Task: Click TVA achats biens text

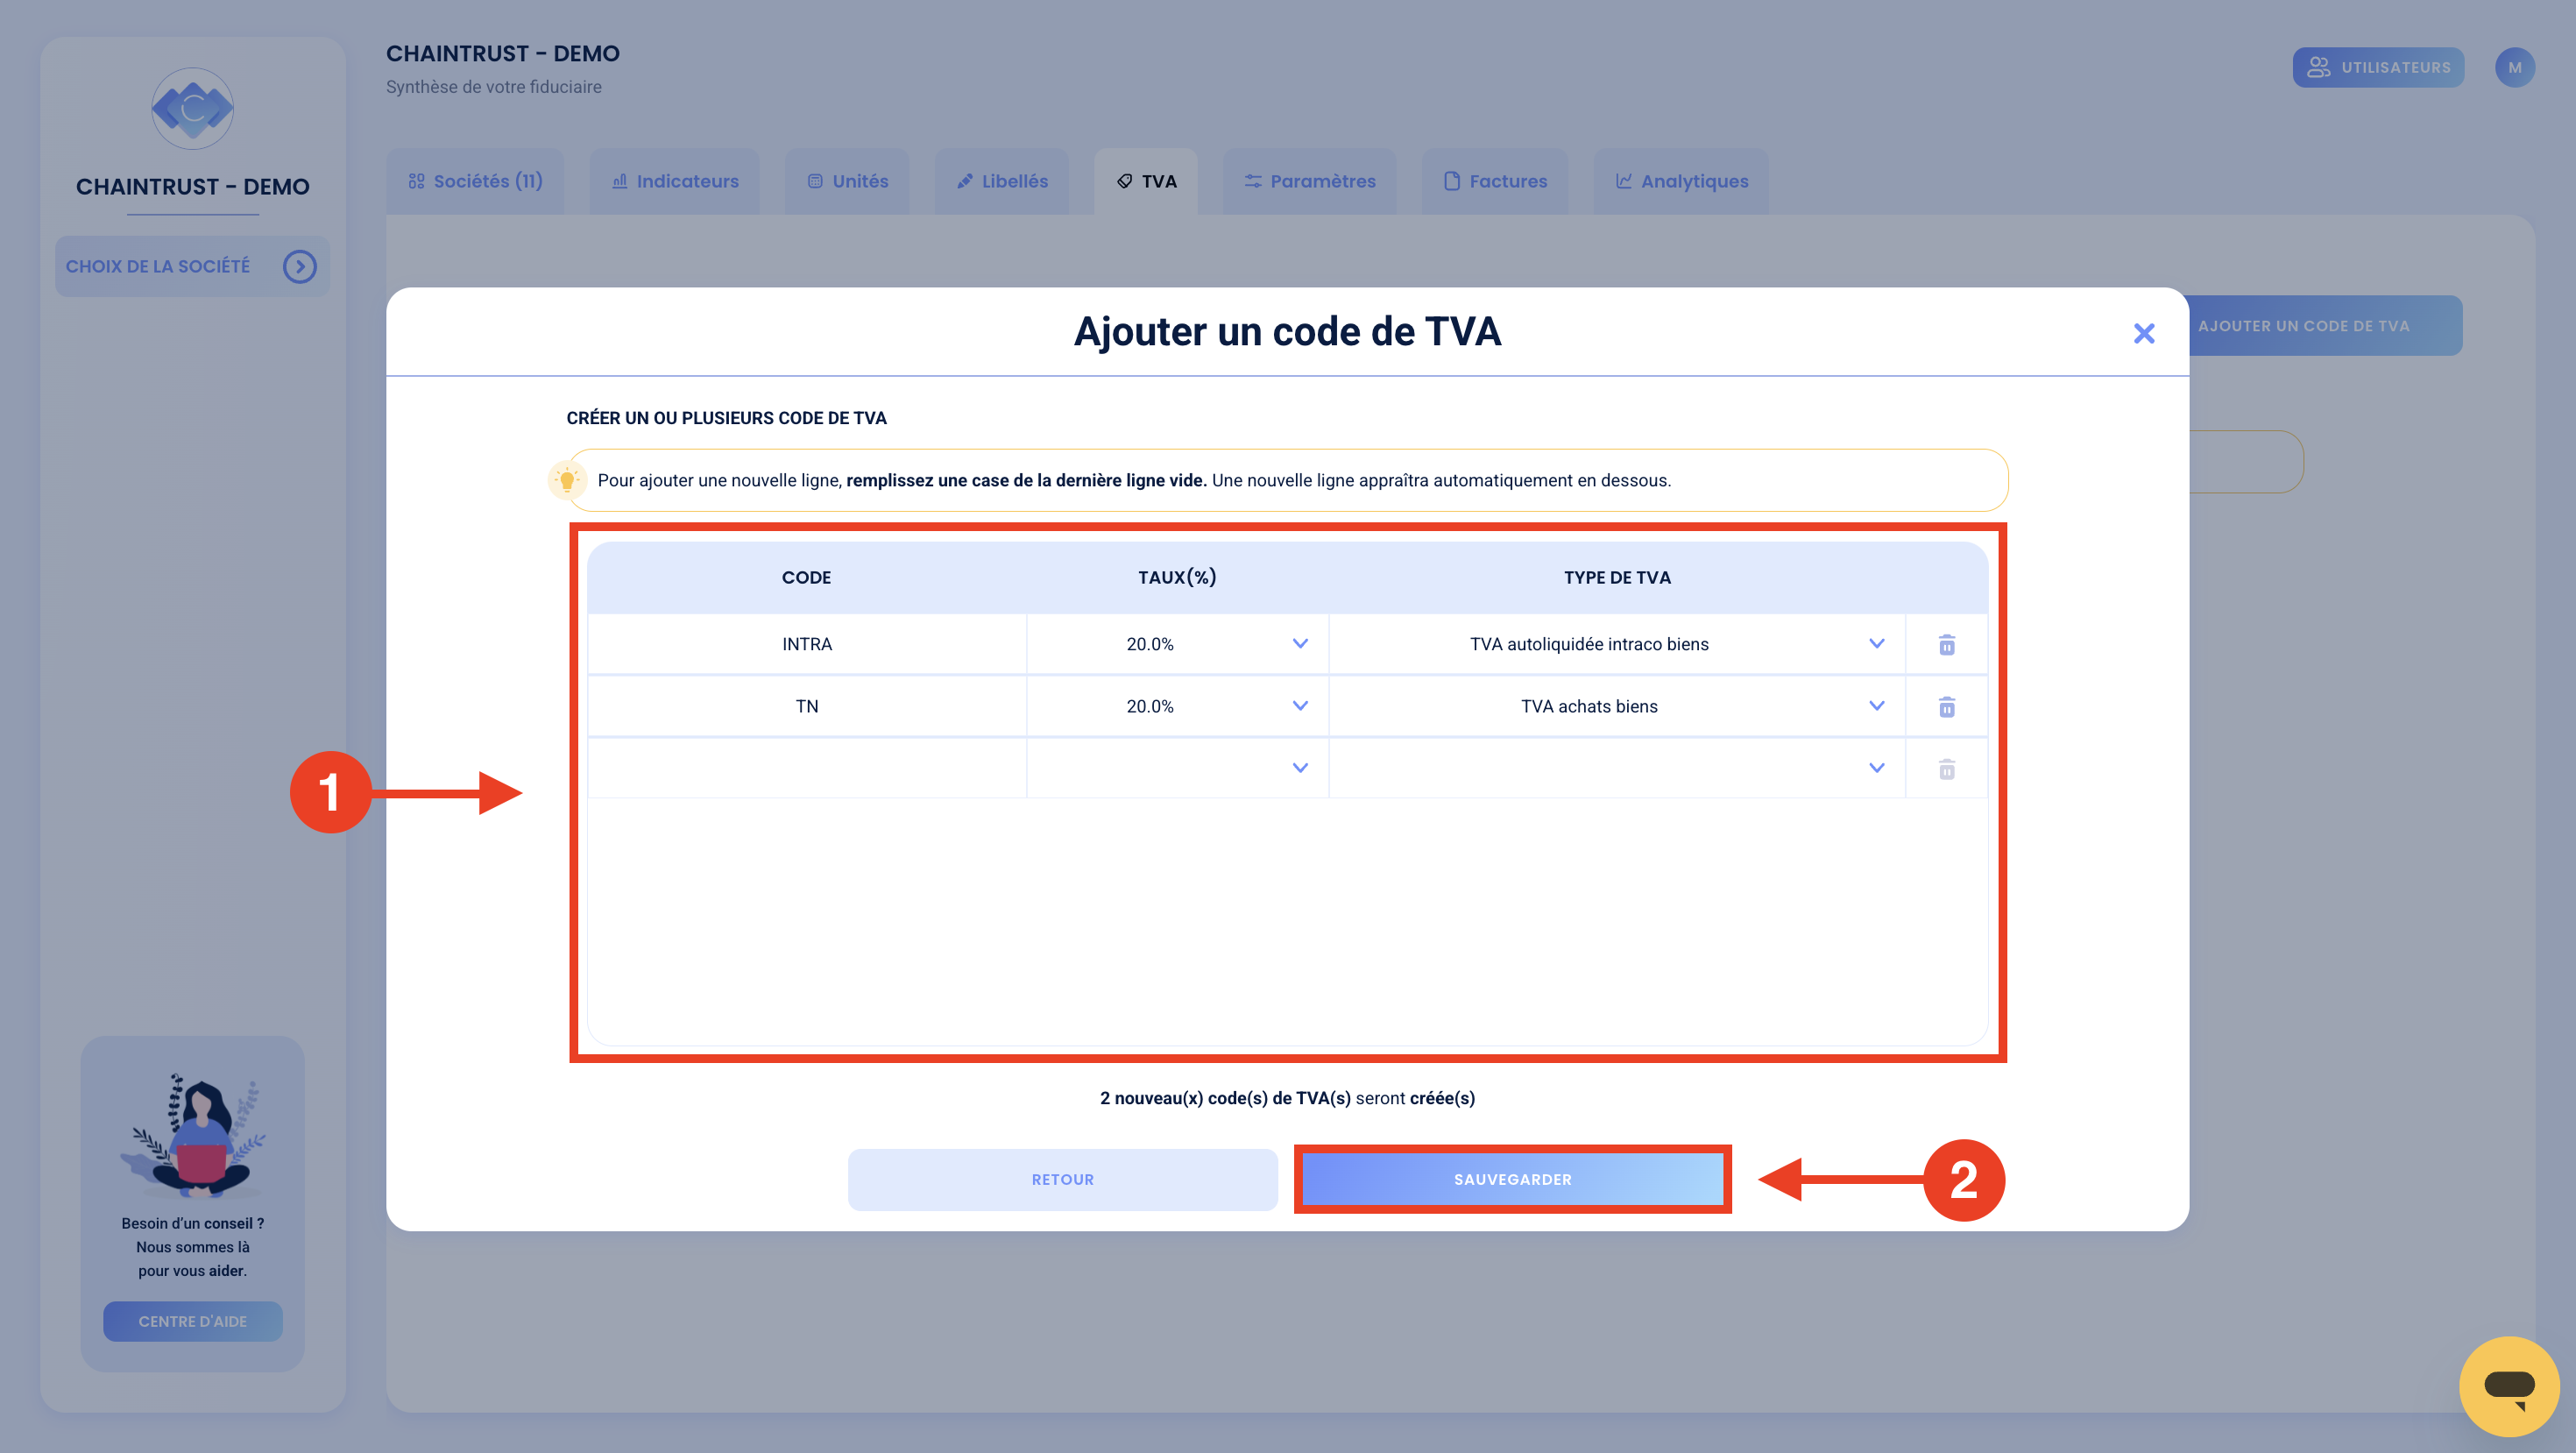Action: [1589, 706]
